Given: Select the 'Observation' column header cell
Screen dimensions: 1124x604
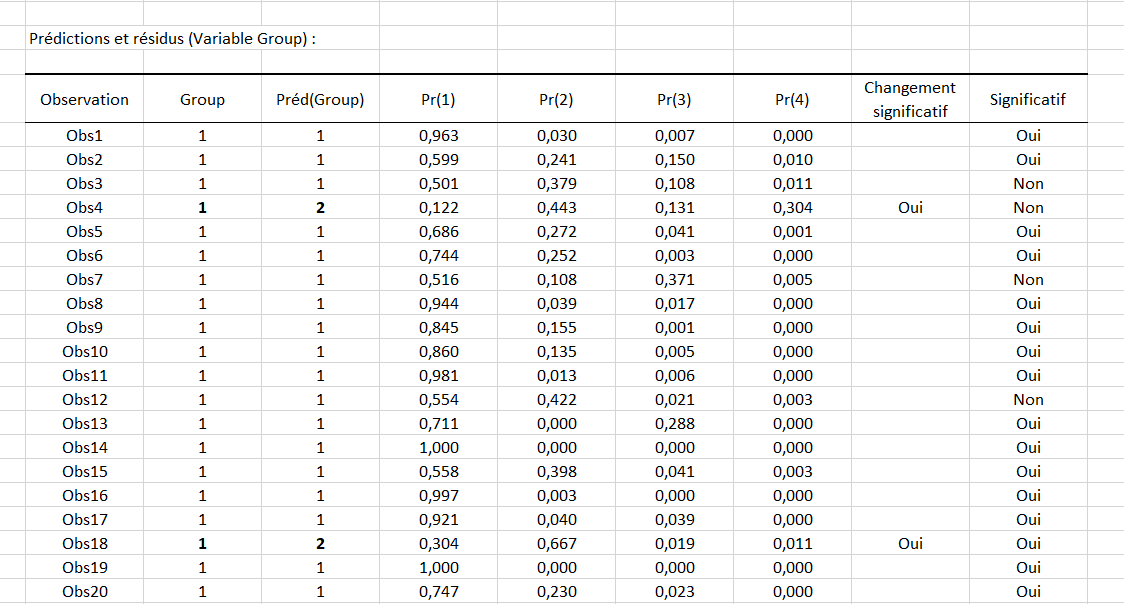Looking at the screenshot, I should pyautogui.click(x=84, y=100).
